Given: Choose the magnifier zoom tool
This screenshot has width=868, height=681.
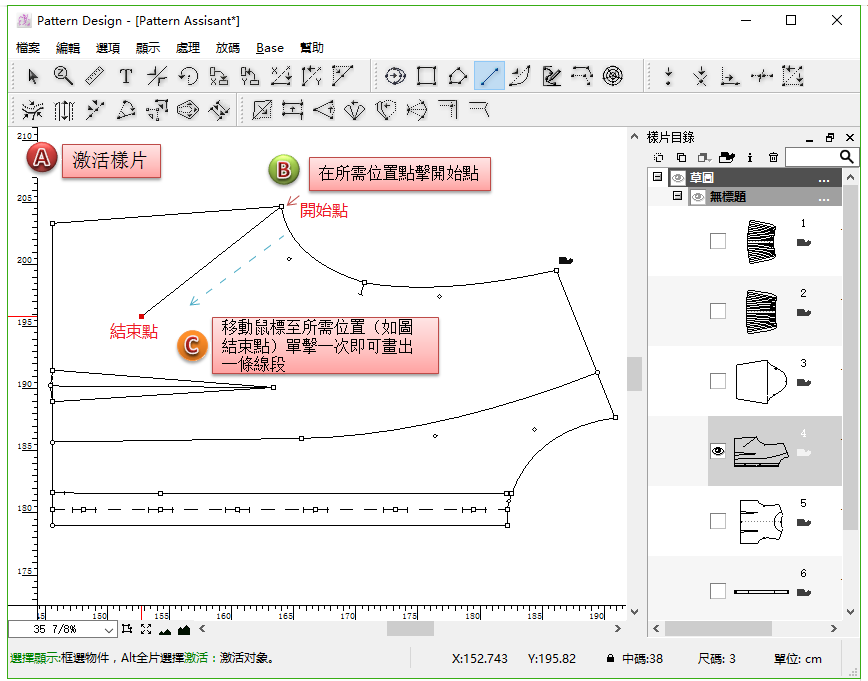Looking at the screenshot, I should pos(63,76).
